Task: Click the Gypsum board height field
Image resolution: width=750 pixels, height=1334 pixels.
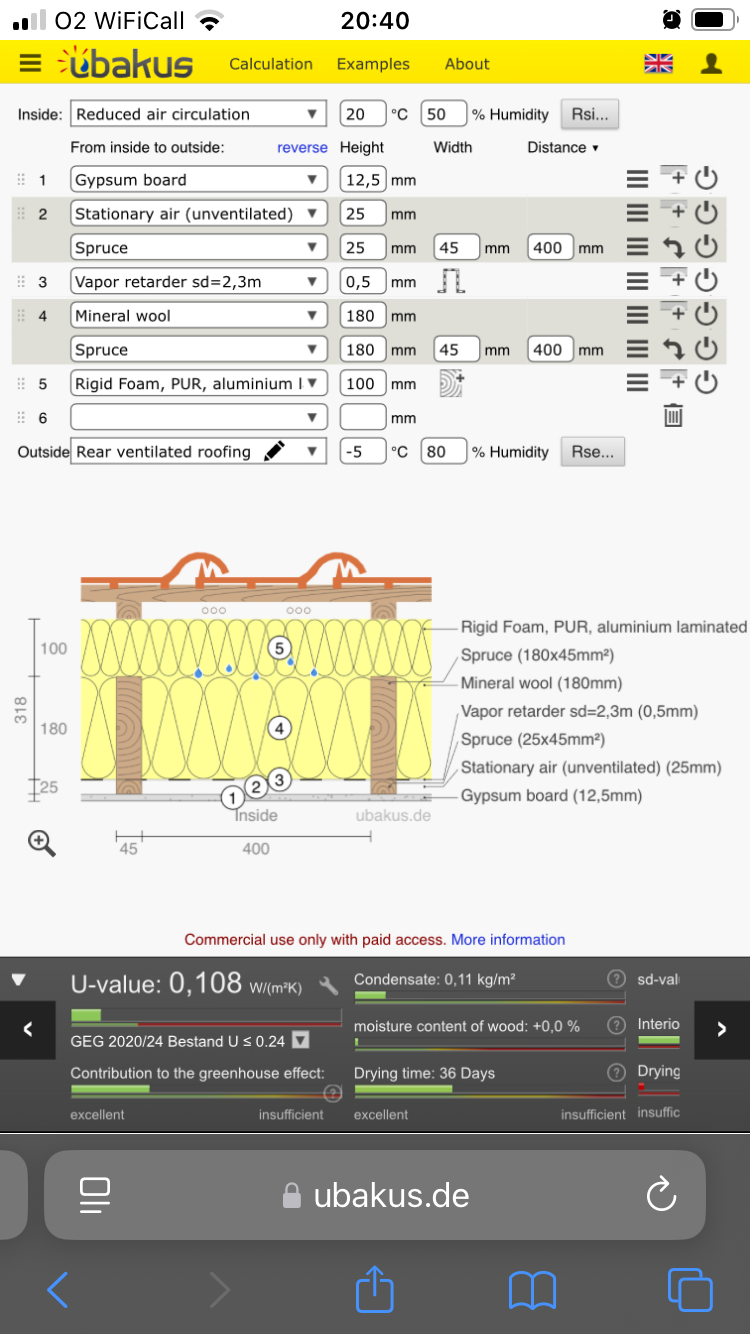Action: tap(362, 180)
